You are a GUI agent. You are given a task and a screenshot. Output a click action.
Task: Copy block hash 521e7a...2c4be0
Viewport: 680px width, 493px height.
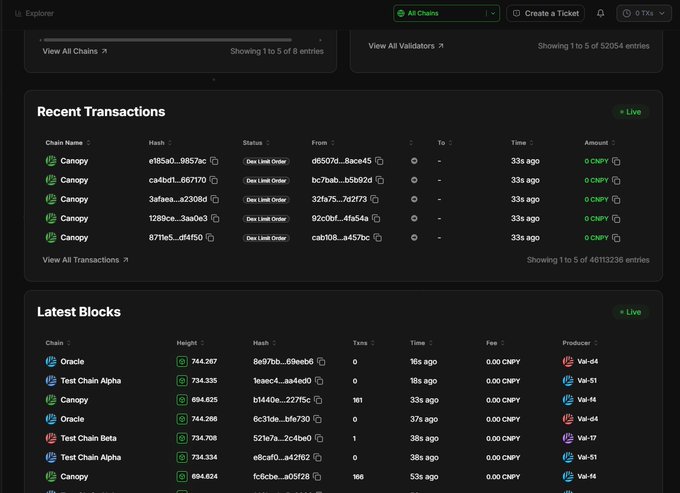pos(319,438)
